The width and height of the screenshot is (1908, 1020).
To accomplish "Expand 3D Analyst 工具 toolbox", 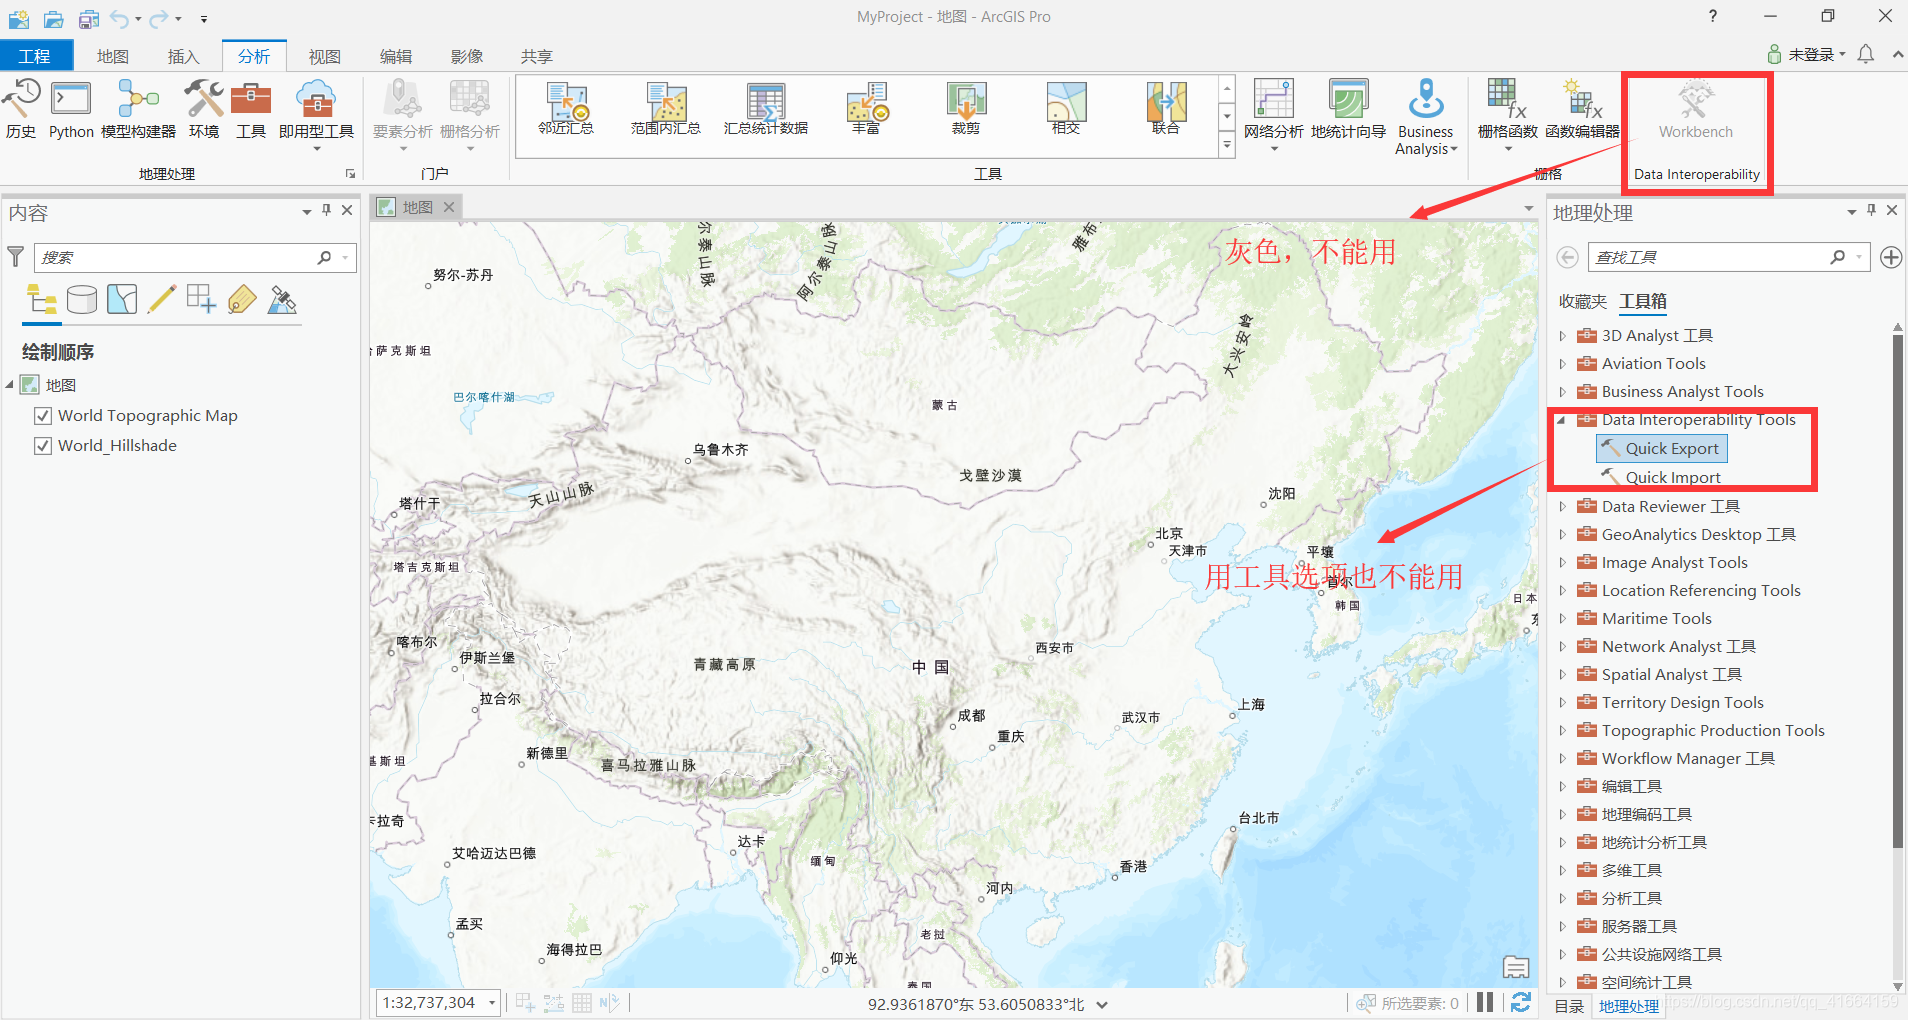I will (x=1563, y=336).
